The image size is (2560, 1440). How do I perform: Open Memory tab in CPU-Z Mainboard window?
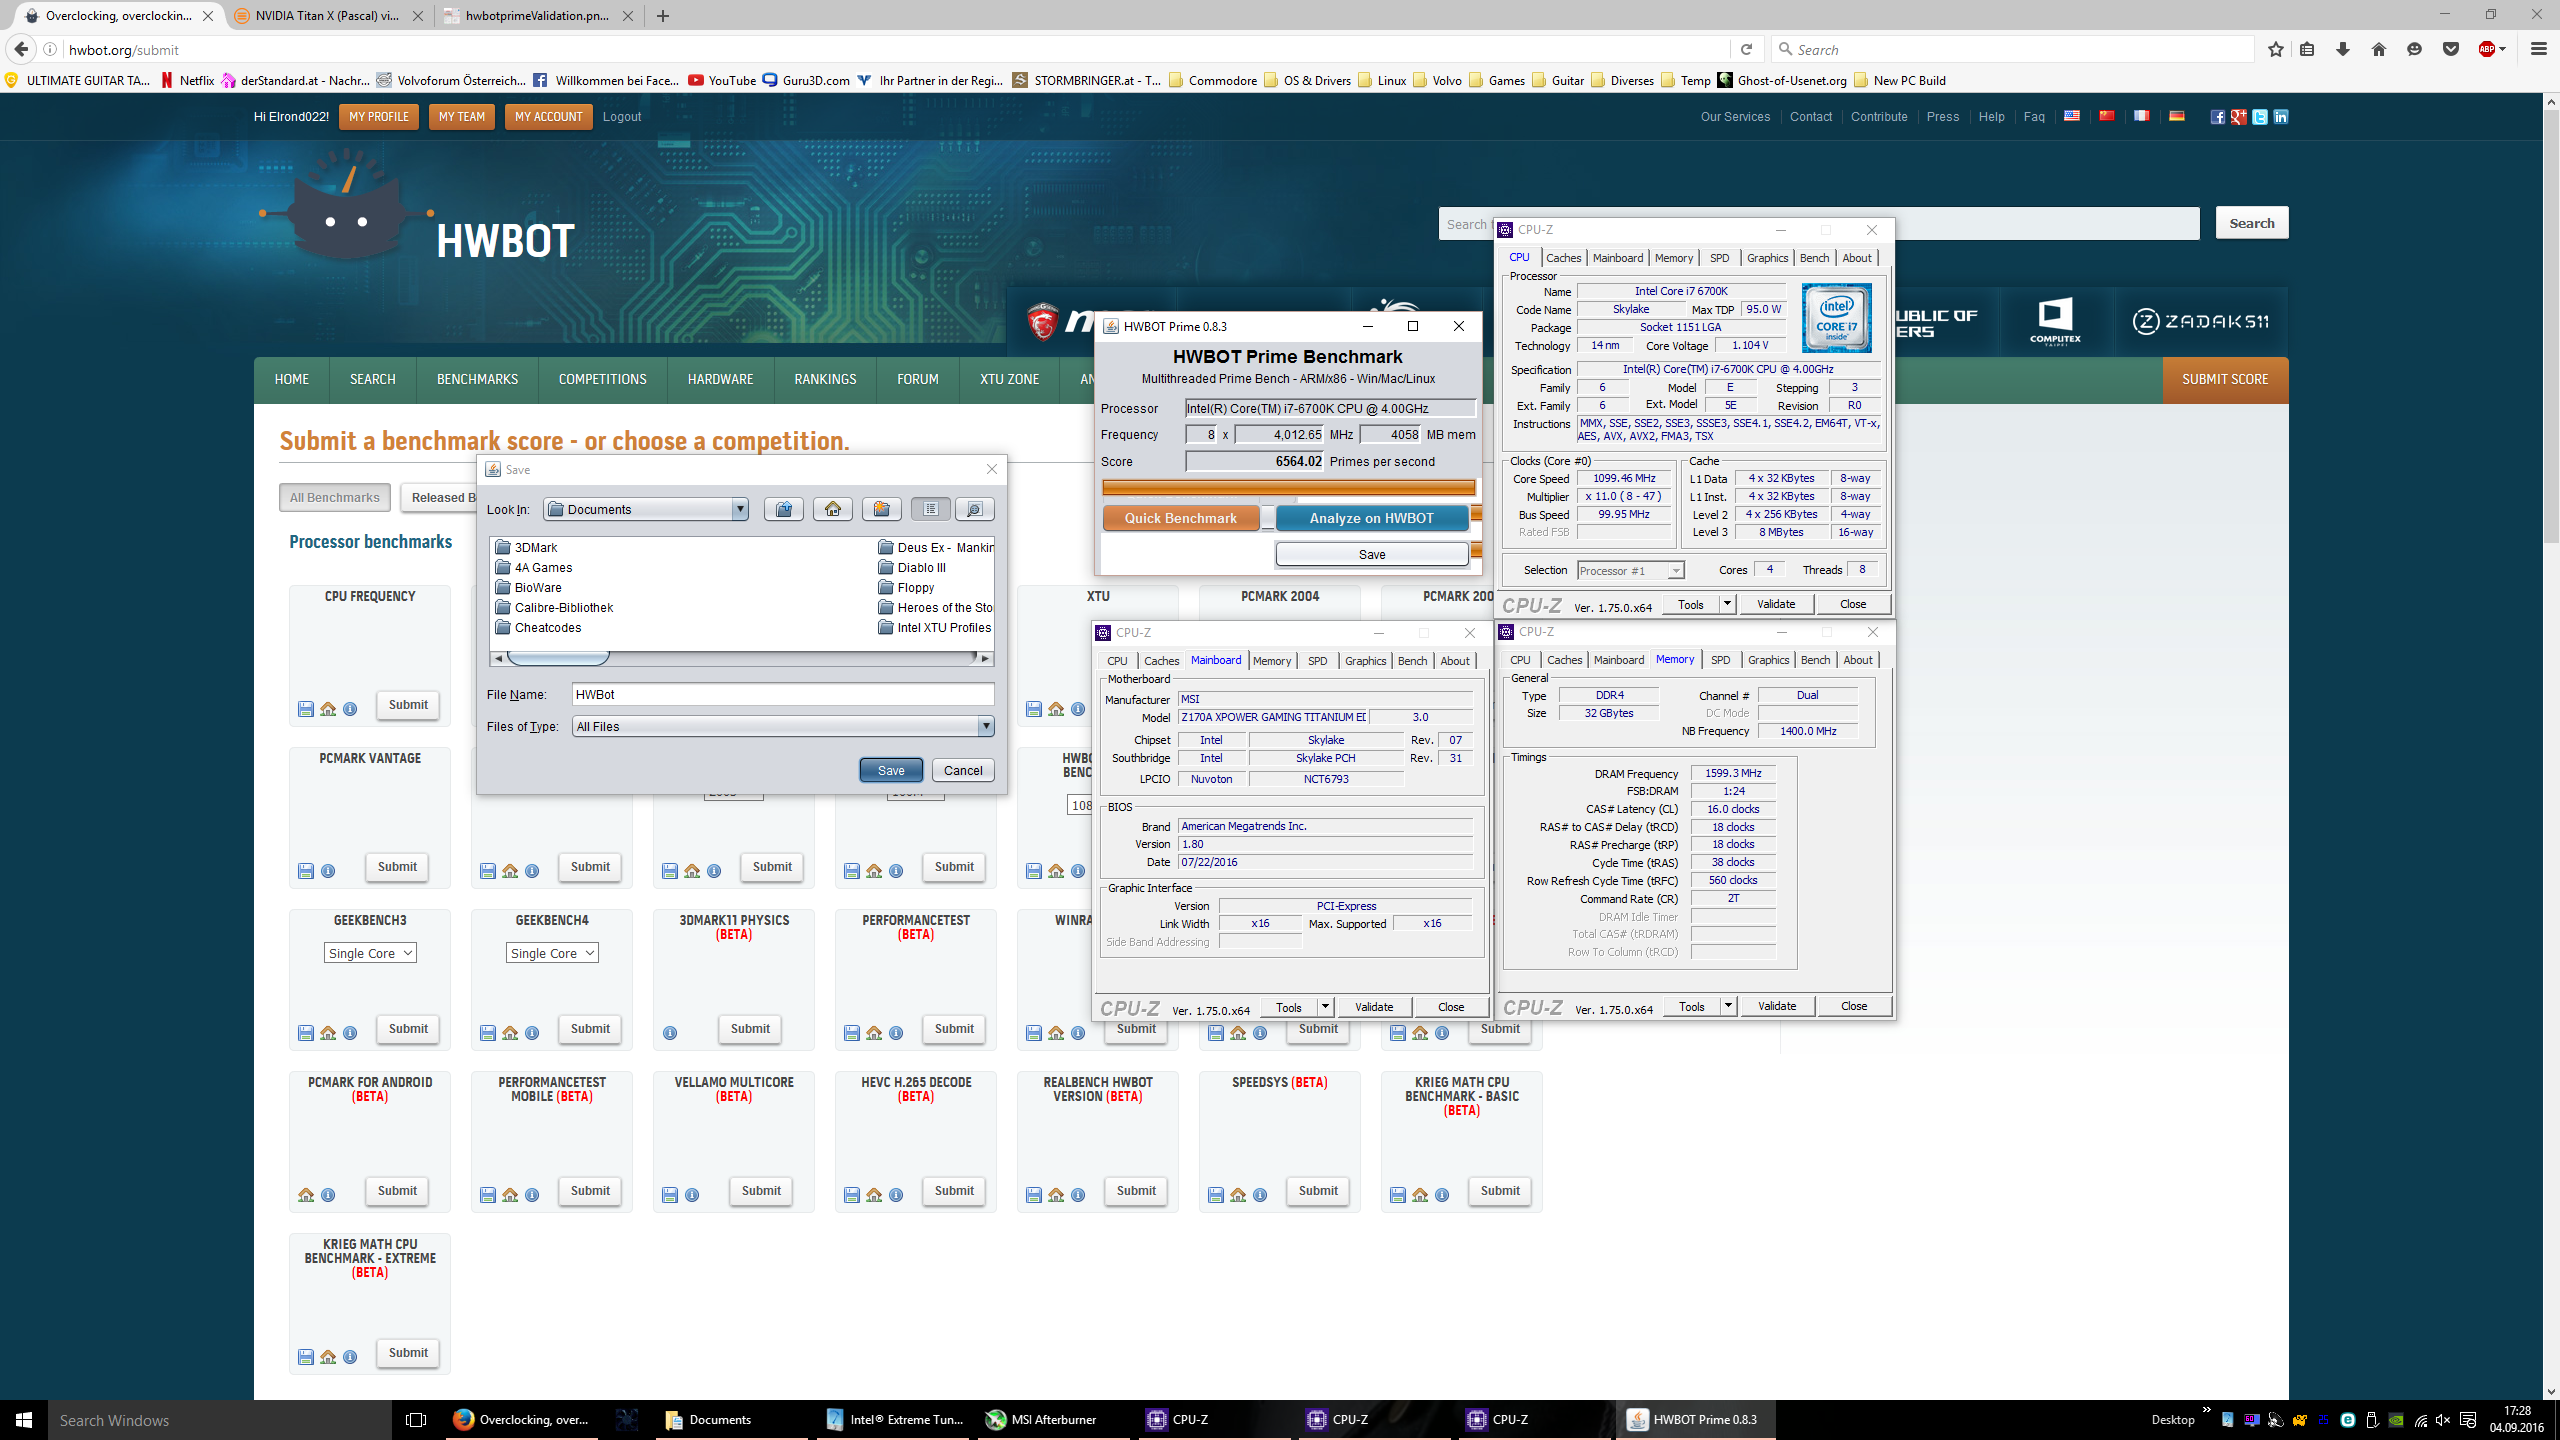click(1272, 661)
